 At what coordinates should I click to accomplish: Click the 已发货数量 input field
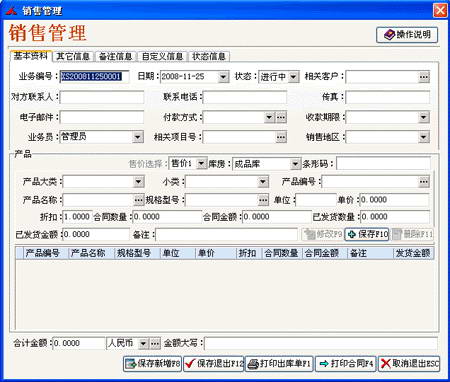tap(395, 217)
